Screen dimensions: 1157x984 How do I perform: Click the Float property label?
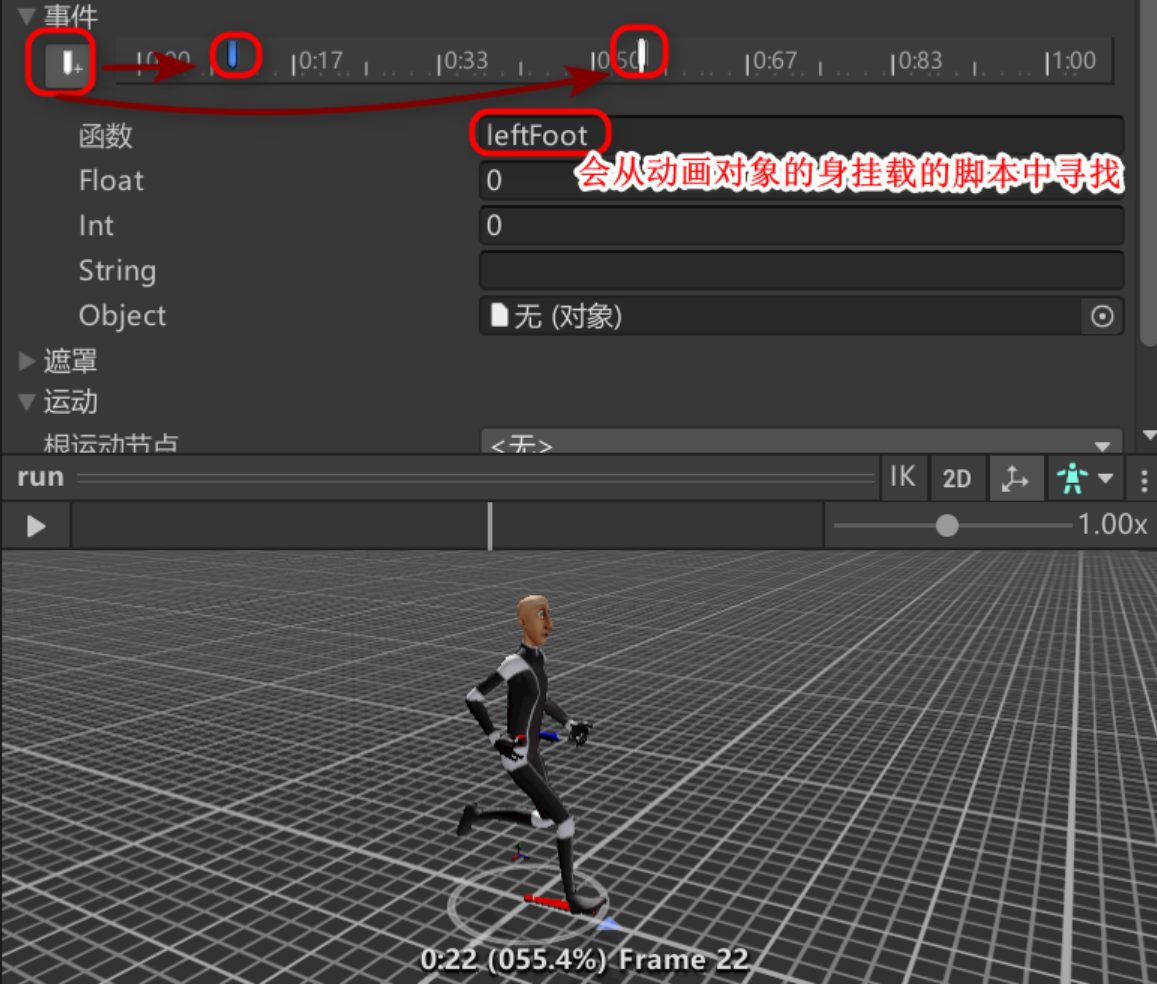click(x=111, y=181)
